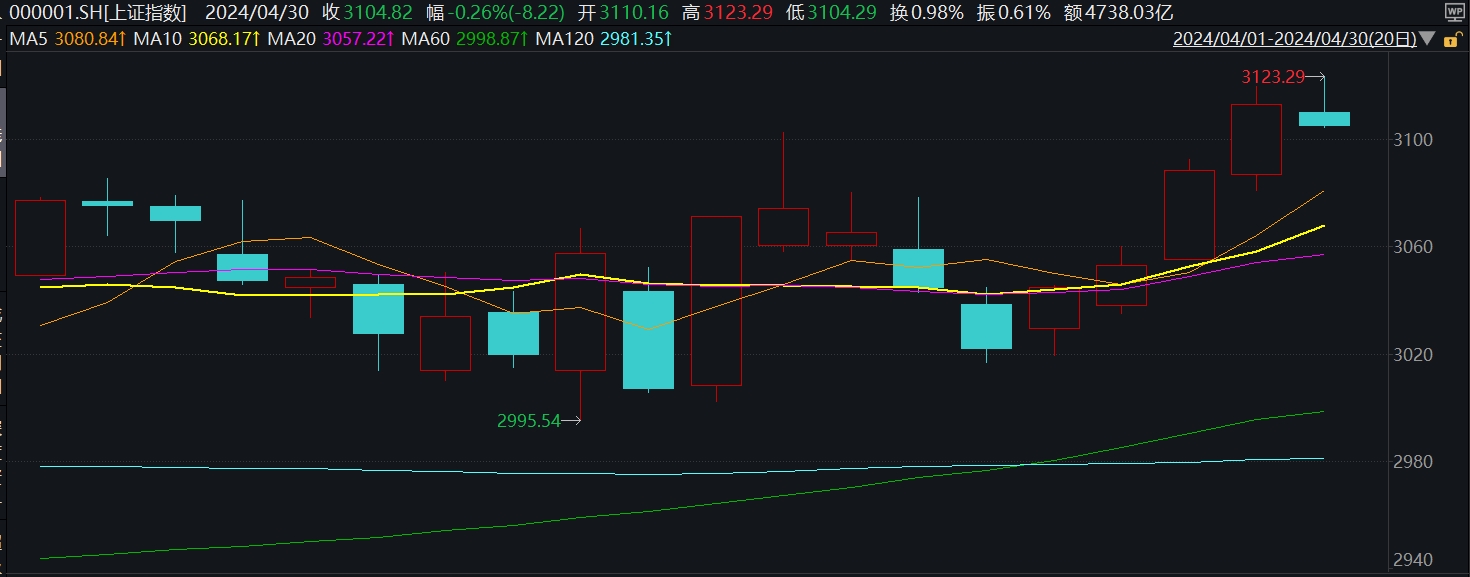Click the 2980 price axis label
Screen dimensions: 1470x577
[x=1412, y=462]
